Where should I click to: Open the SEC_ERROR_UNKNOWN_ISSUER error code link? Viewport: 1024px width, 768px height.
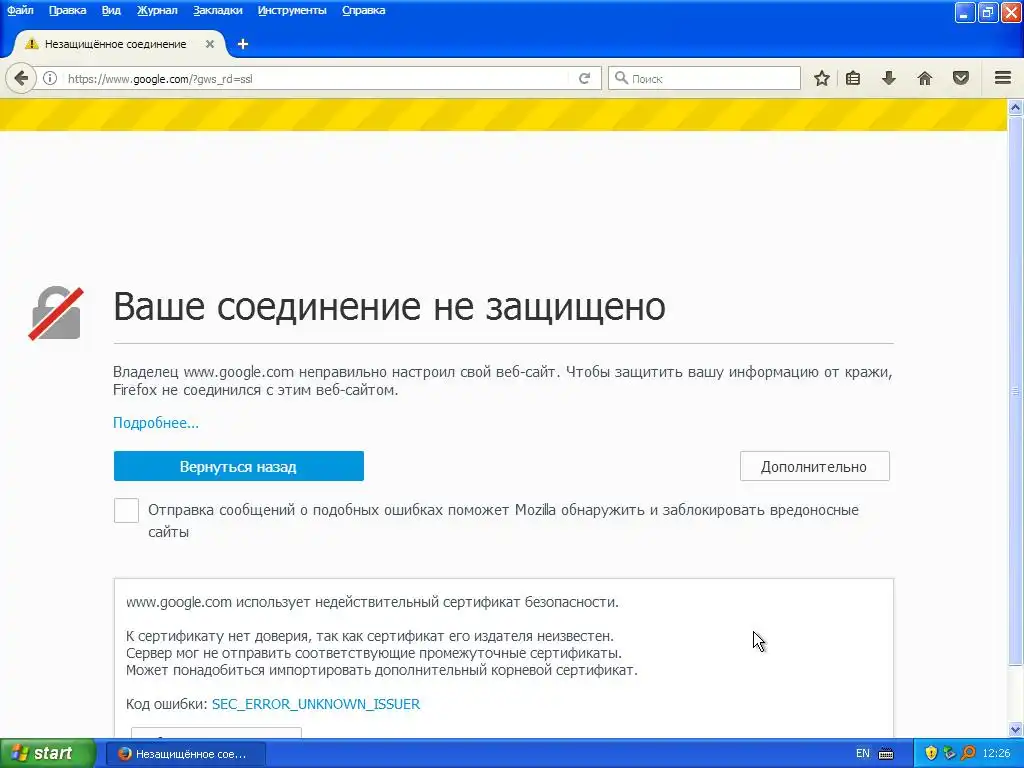click(316, 704)
